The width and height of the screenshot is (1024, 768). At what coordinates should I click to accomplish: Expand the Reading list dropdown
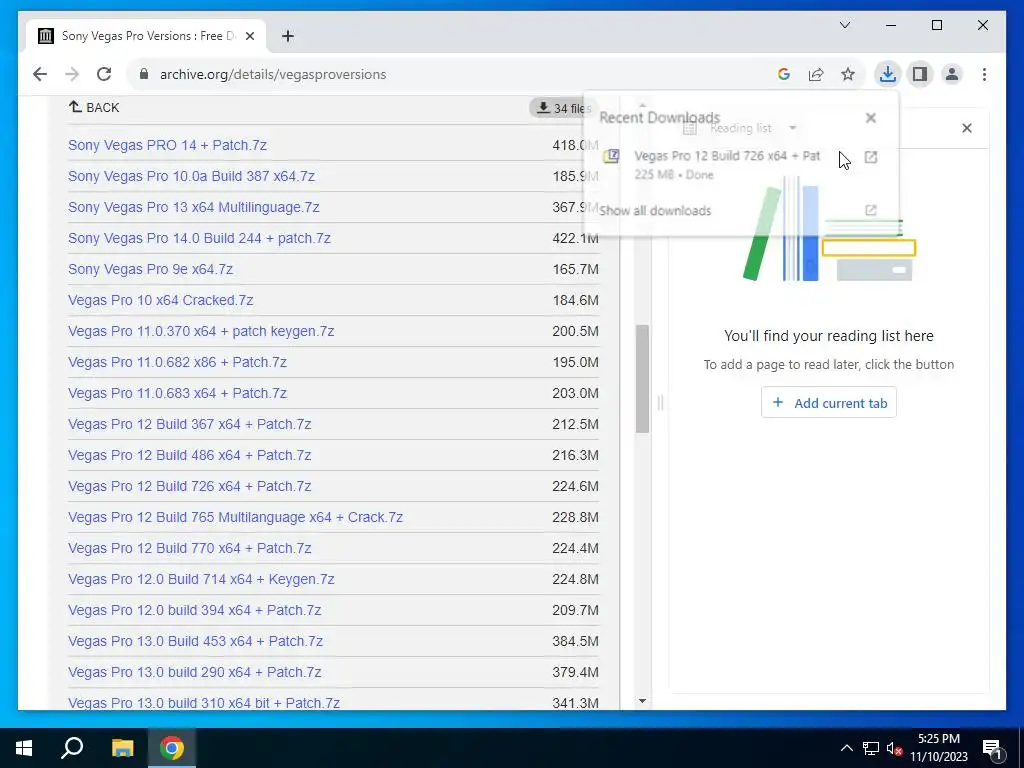[x=793, y=128]
